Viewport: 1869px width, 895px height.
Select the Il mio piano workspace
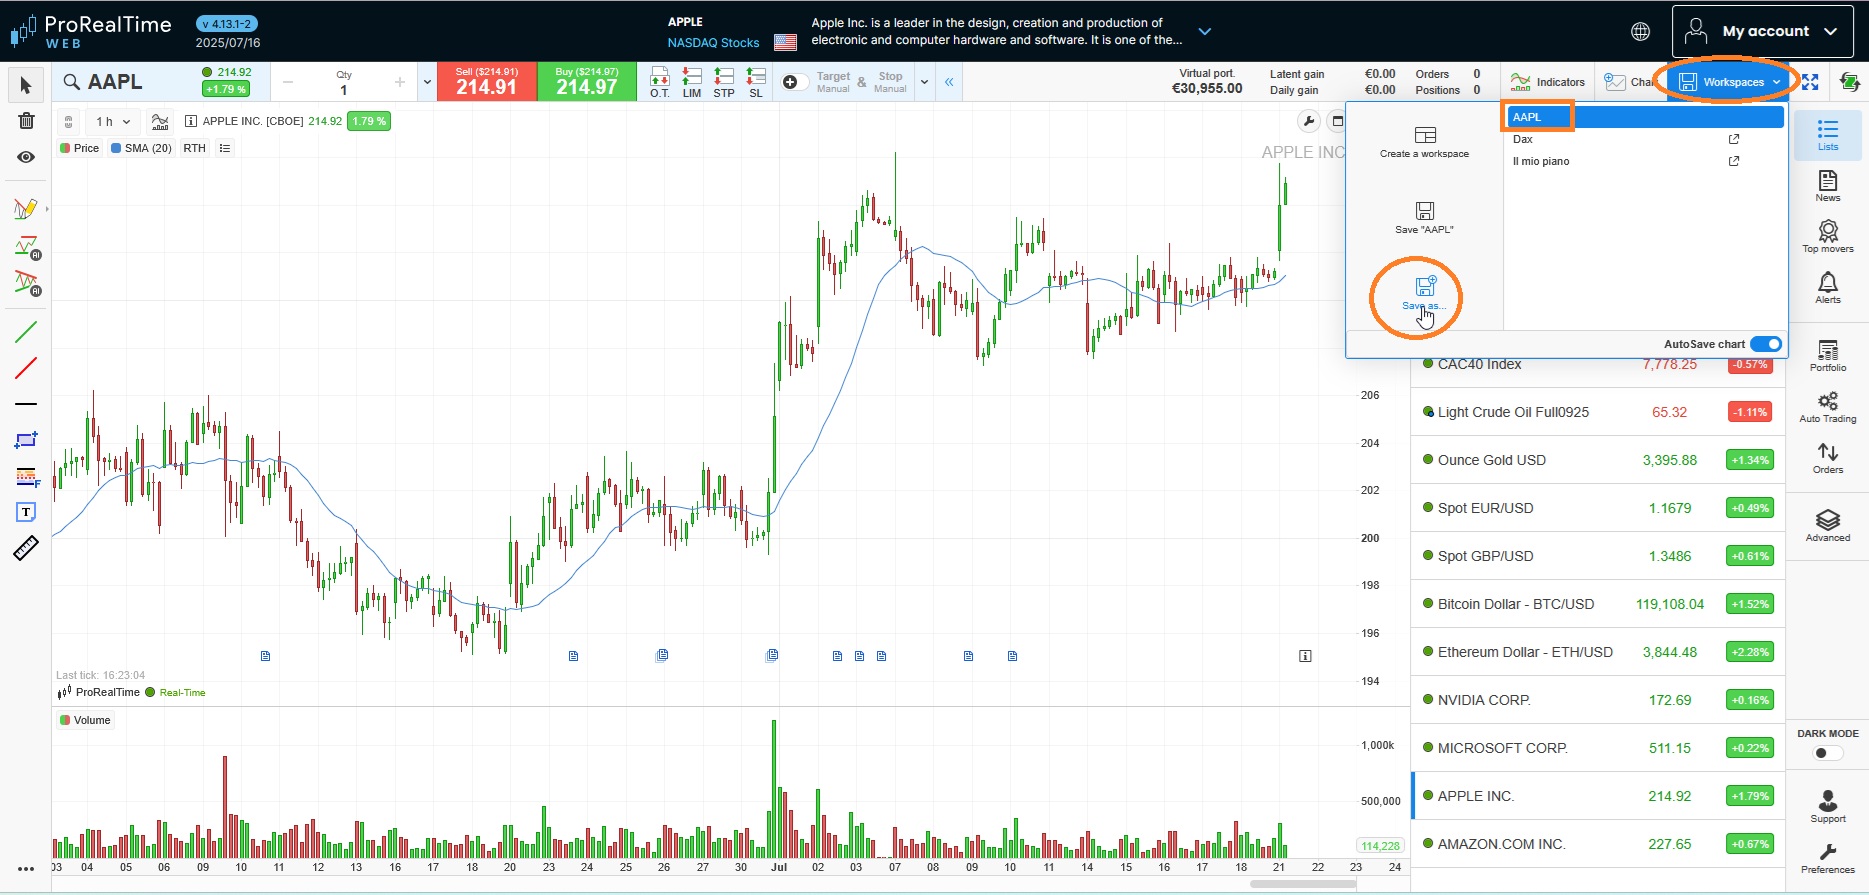(x=1644, y=161)
